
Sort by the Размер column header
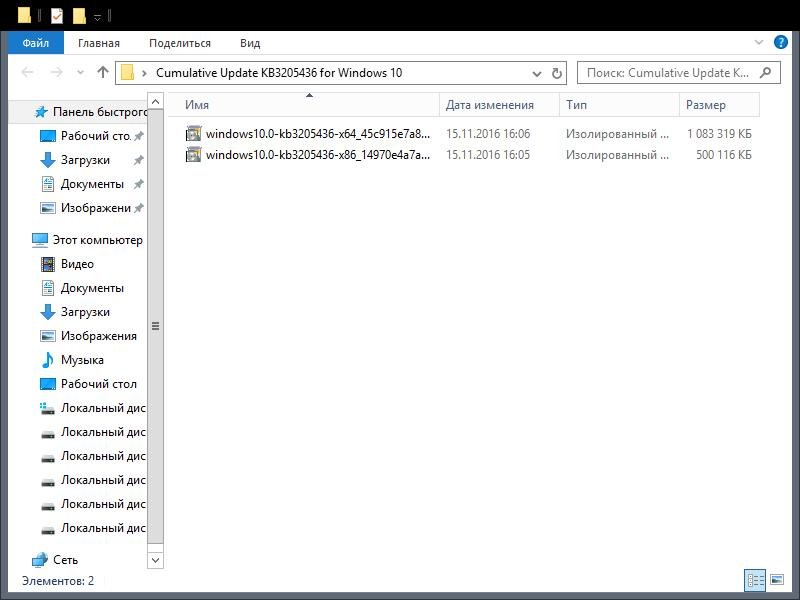[719, 105]
